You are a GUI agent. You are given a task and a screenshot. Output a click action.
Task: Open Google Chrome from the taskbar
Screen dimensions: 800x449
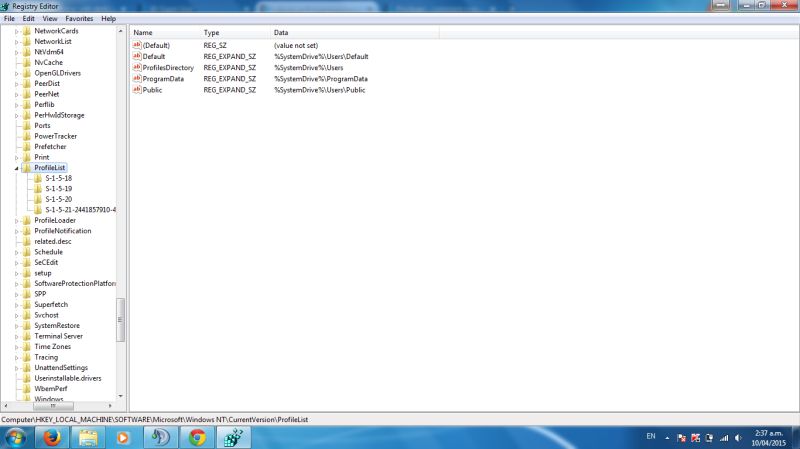[197, 438]
